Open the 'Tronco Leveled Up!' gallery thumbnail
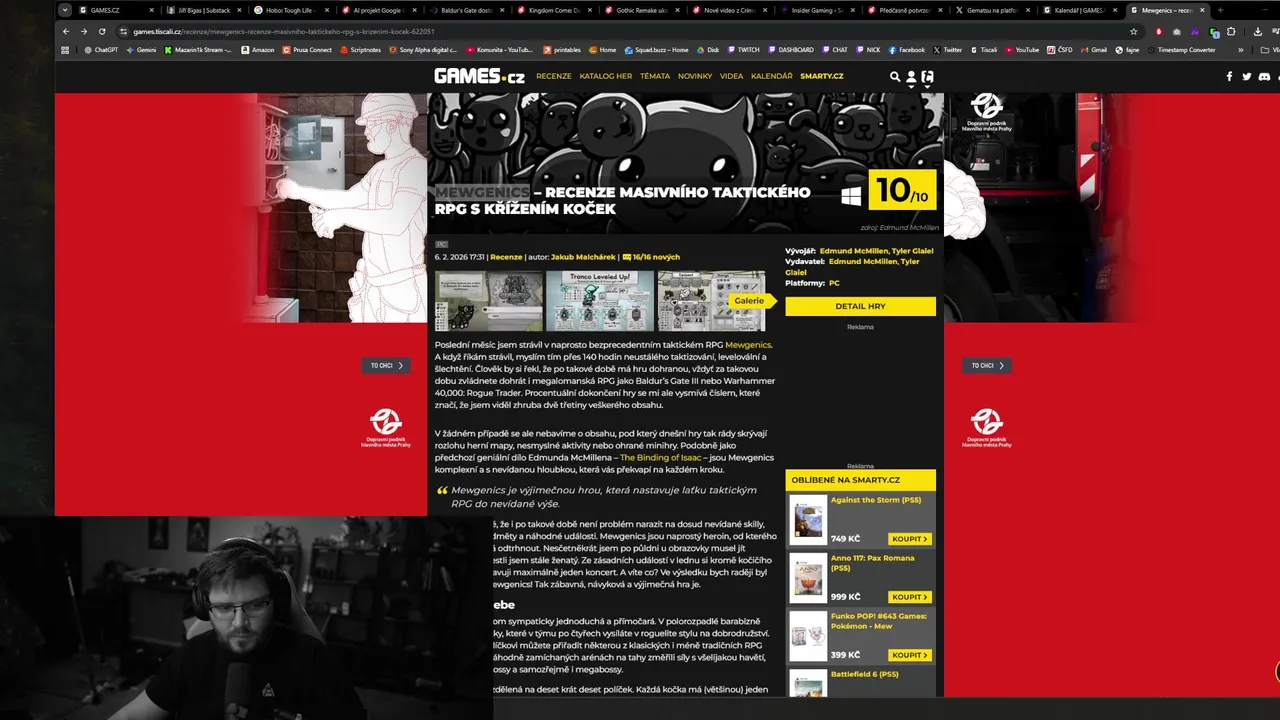This screenshot has height=720, width=1280. pyautogui.click(x=600, y=300)
